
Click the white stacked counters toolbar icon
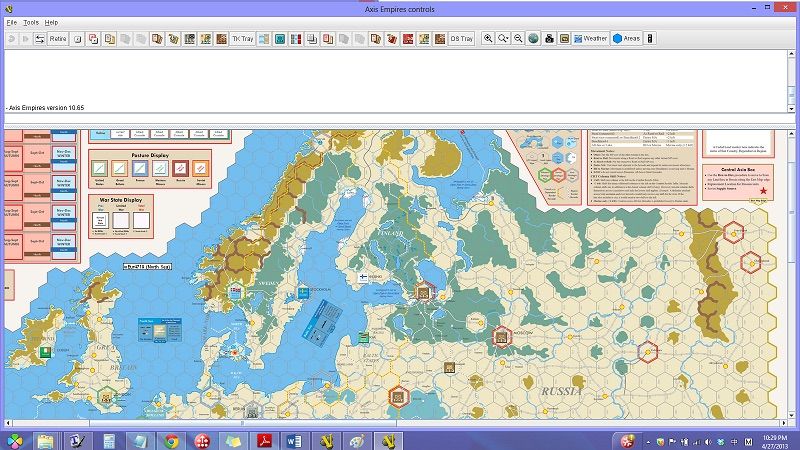pyautogui.click(x=312, y=39)
